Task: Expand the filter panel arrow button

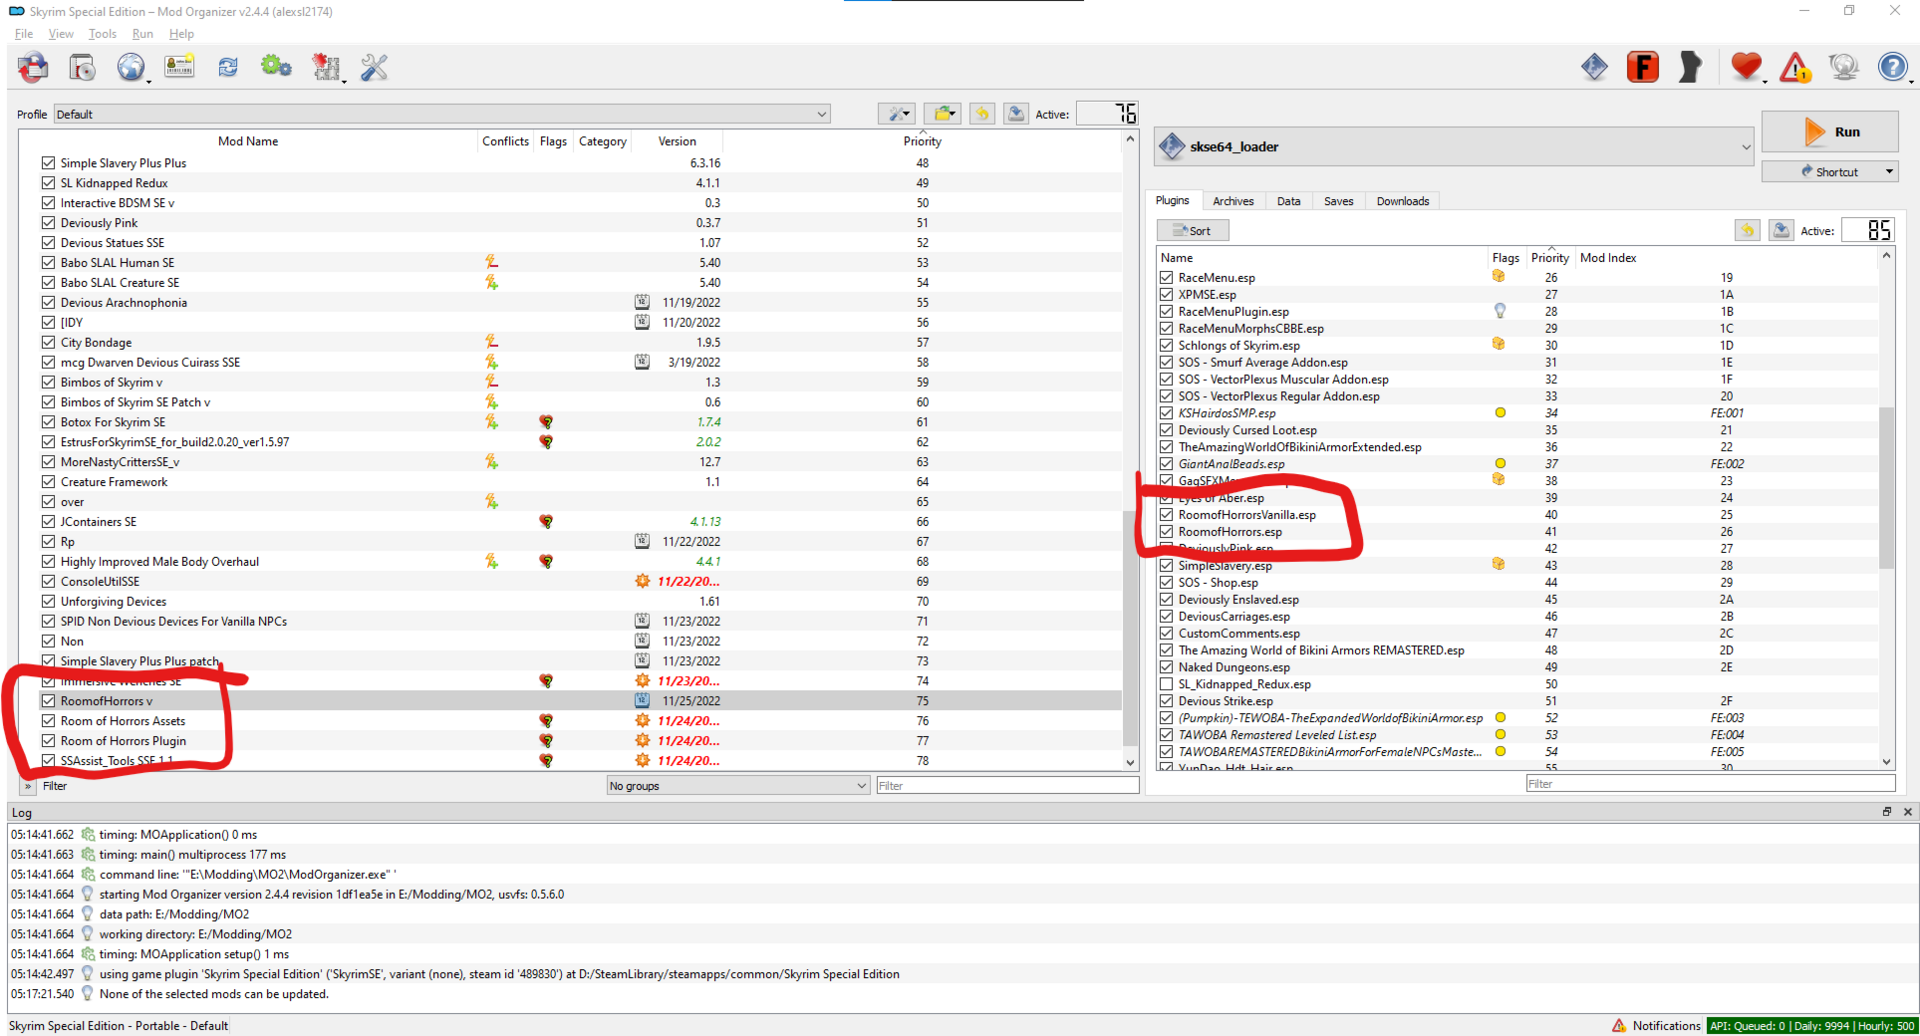Action: pos(28,786)
